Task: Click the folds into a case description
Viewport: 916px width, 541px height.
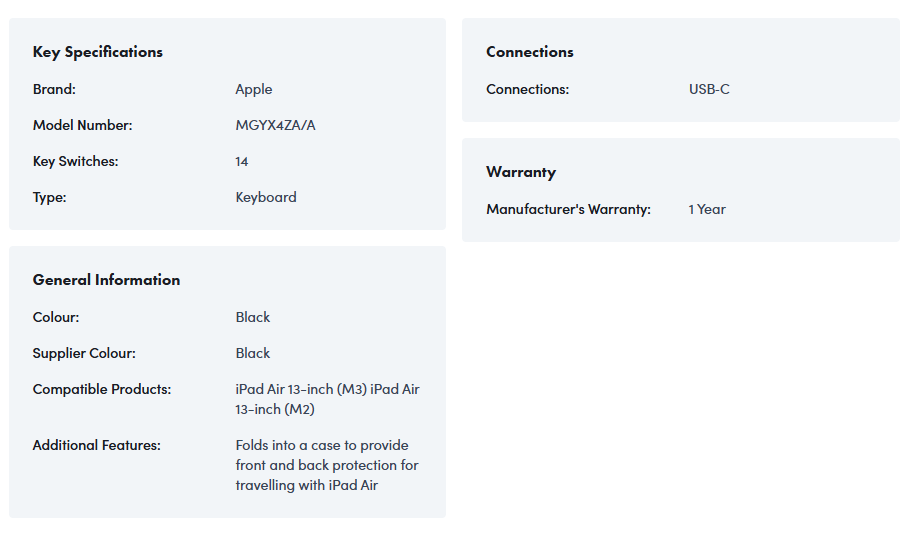Action: 327,465
